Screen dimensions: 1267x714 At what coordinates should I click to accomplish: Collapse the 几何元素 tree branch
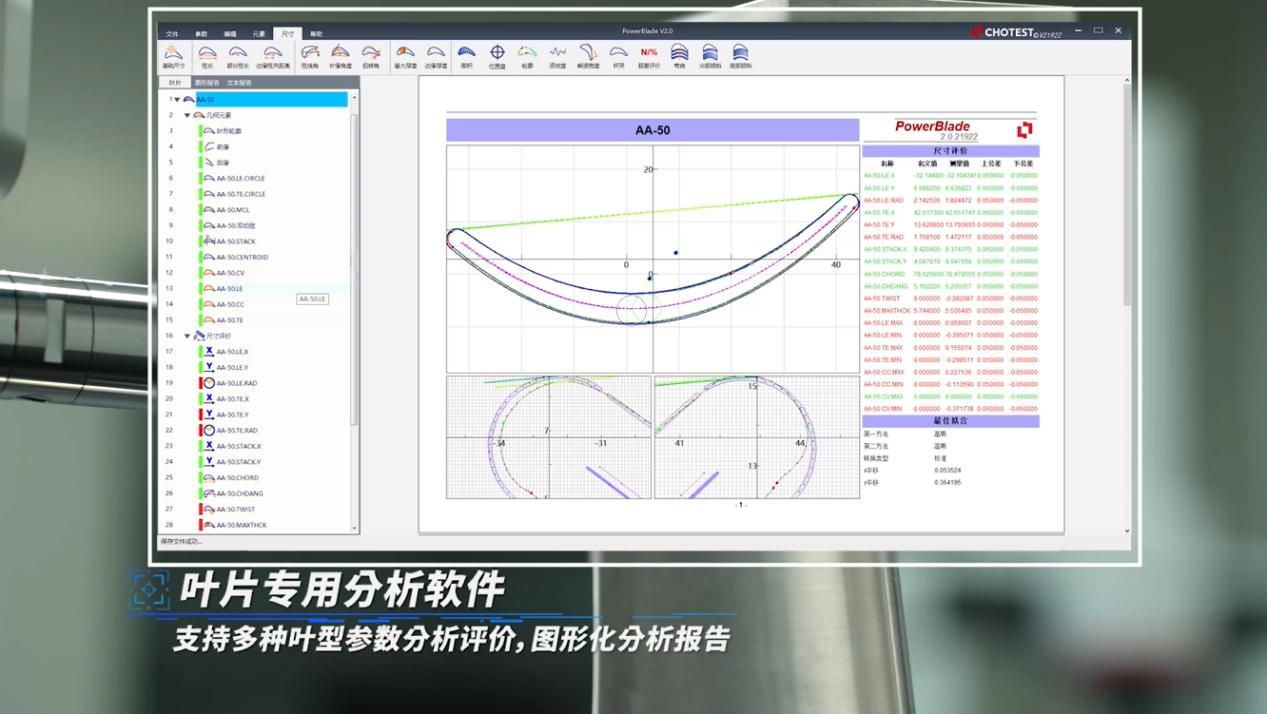(186, 115)
